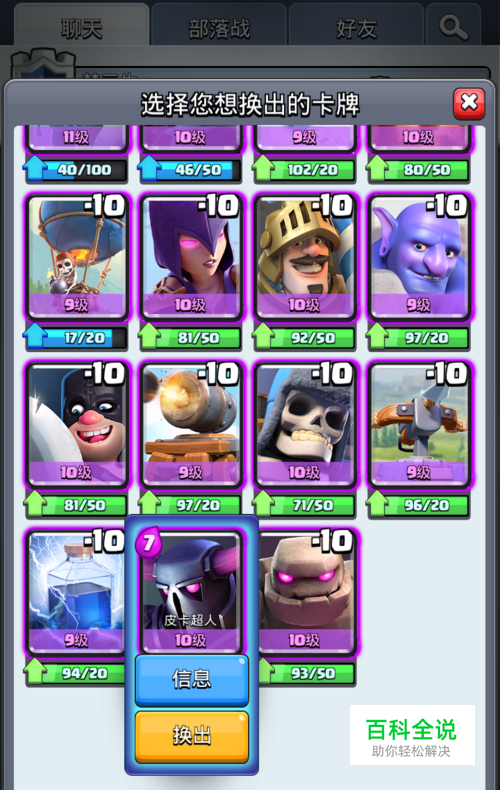Switch to the 聊天 chat tab

pyautogui.click(x=82, y=28)
